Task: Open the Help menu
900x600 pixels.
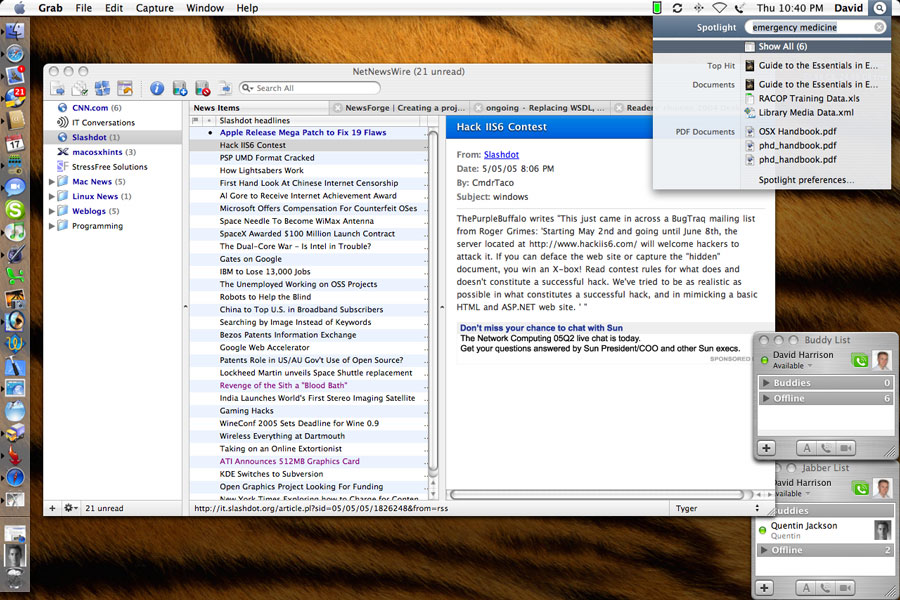Action: pyautogui.click(x=247, y=8)
